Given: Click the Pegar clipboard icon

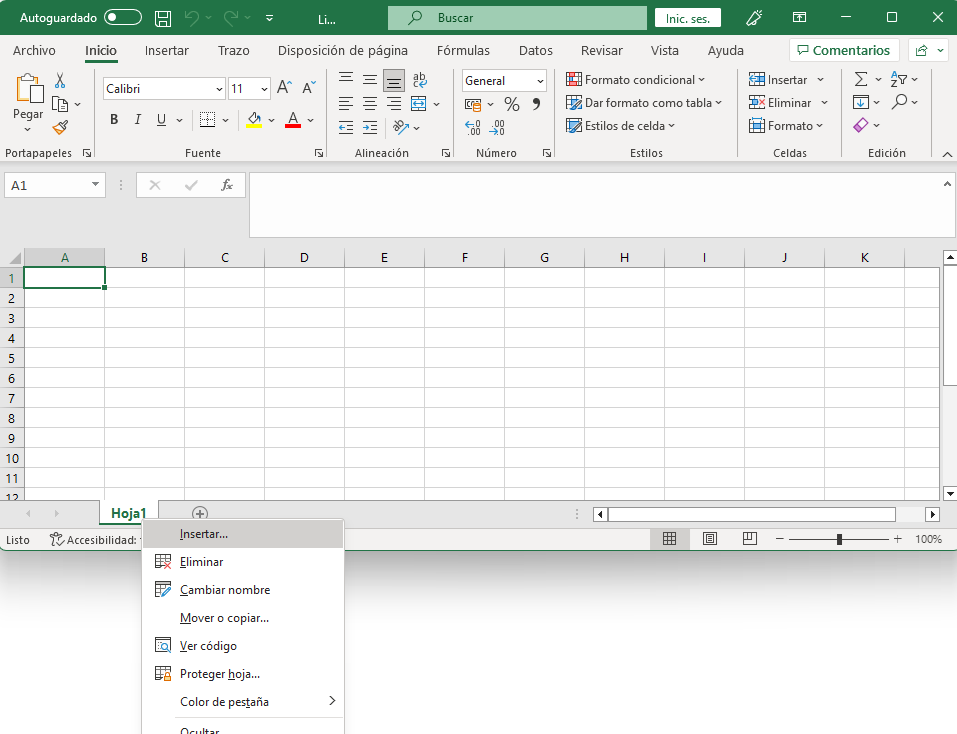Looking at the screenshot, I should coord(29,88).
